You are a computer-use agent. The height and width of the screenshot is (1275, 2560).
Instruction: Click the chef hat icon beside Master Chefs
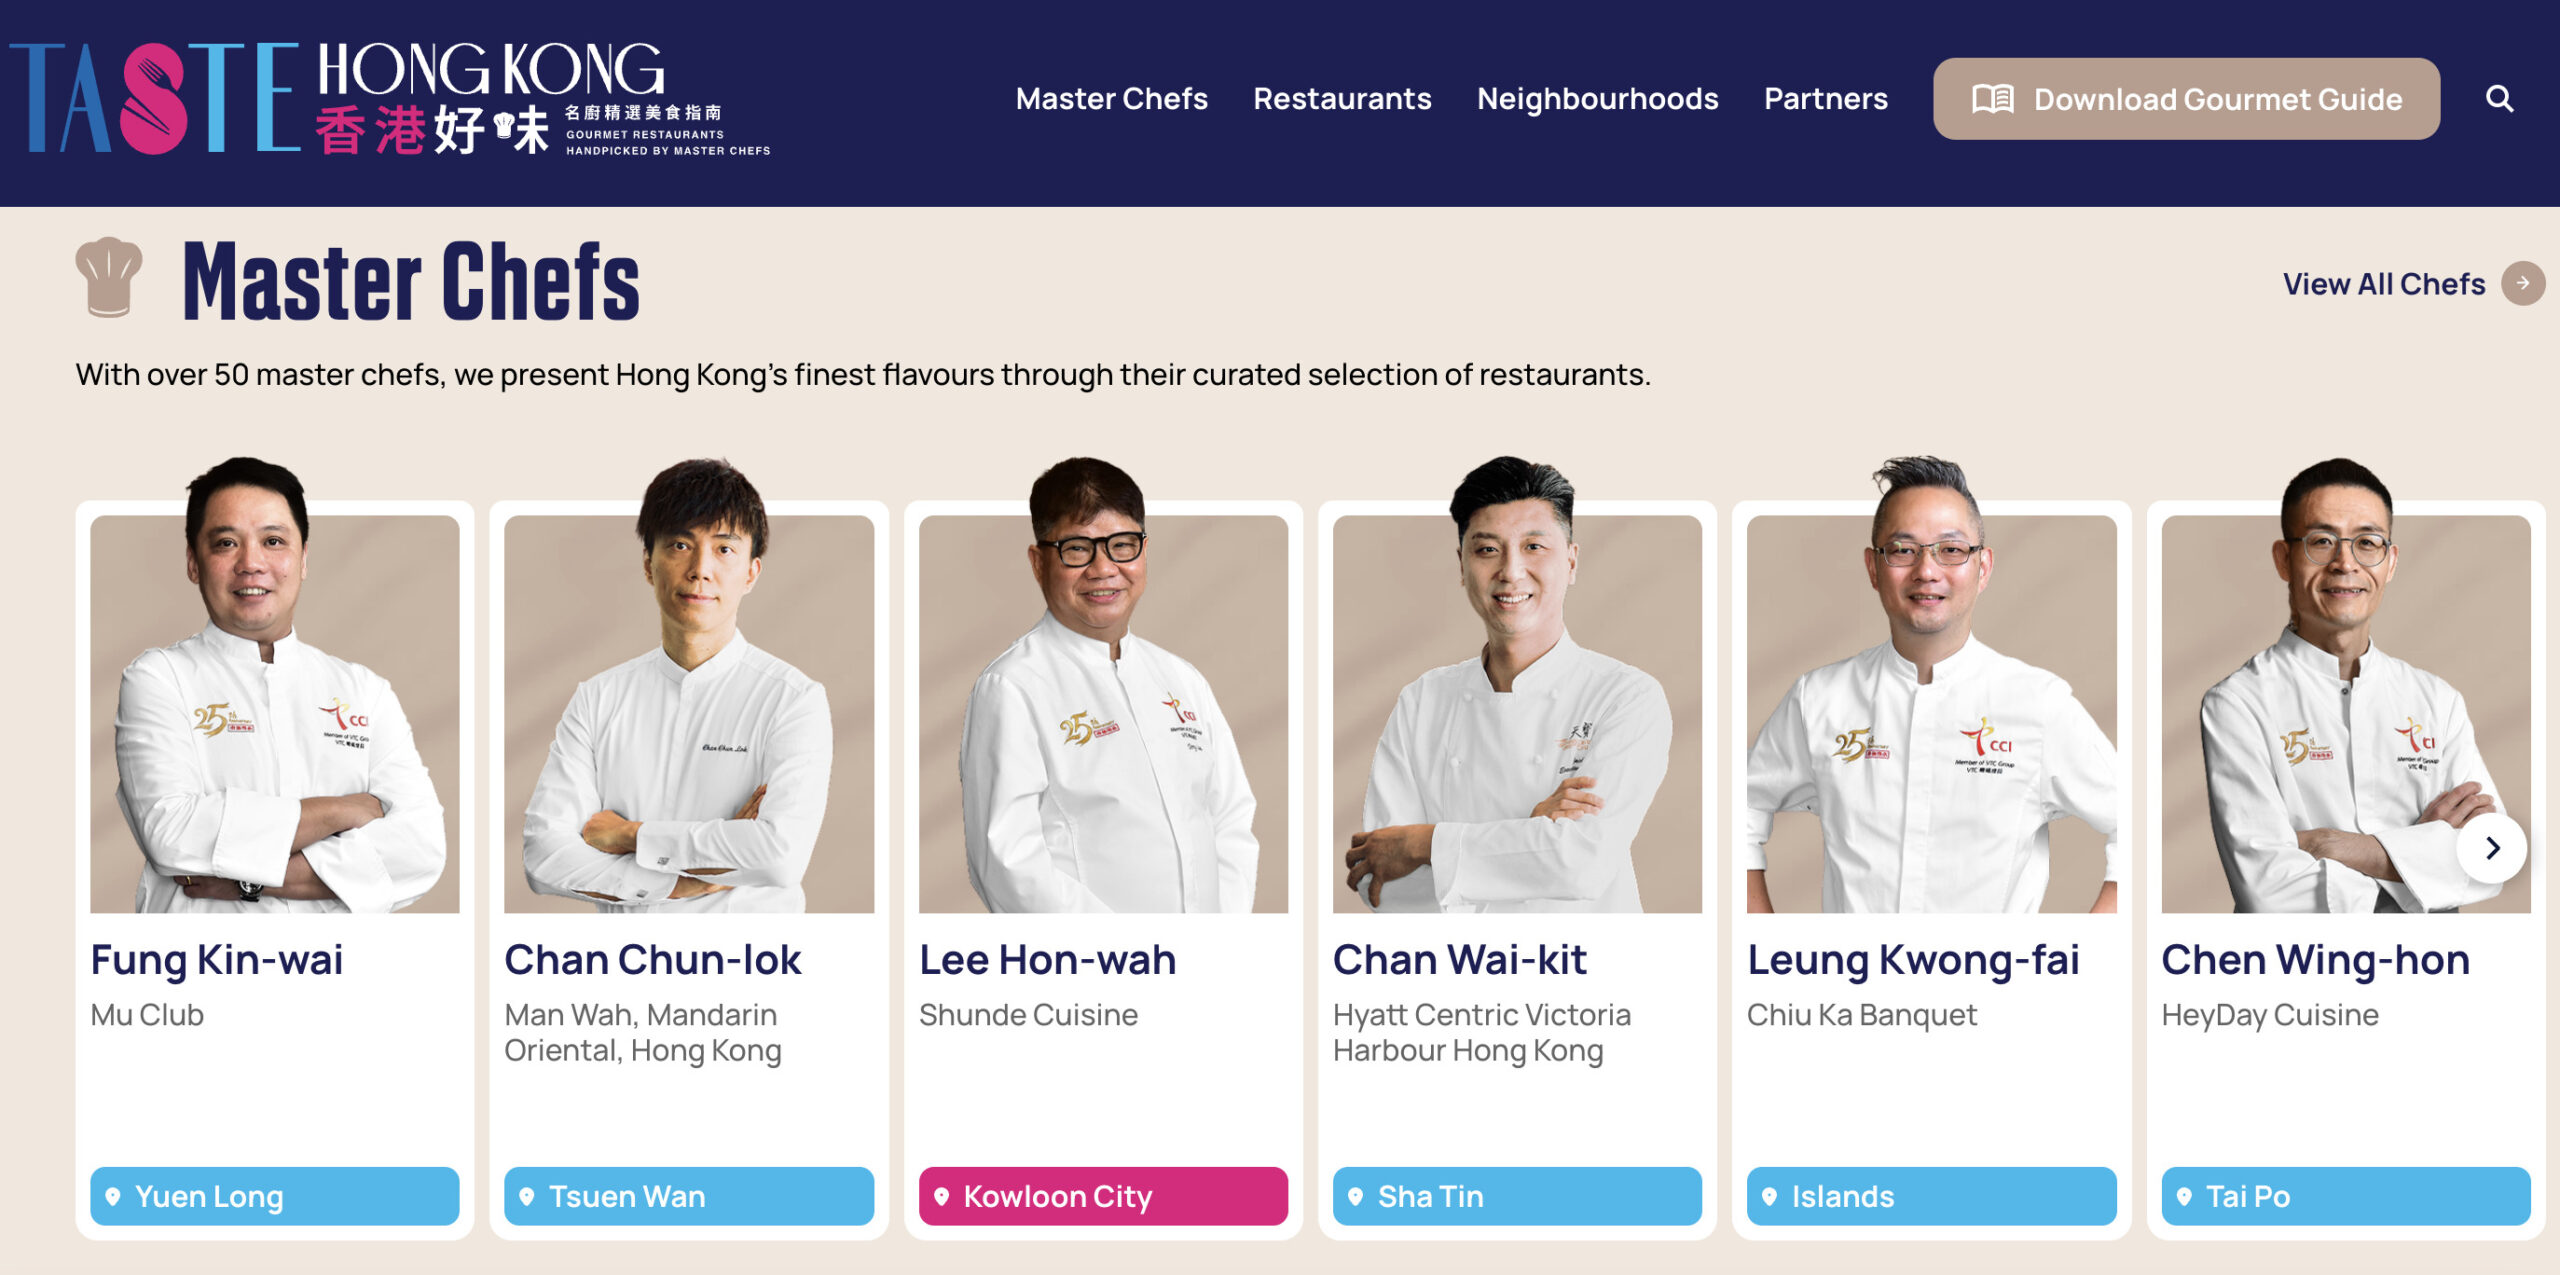(109, 277)
